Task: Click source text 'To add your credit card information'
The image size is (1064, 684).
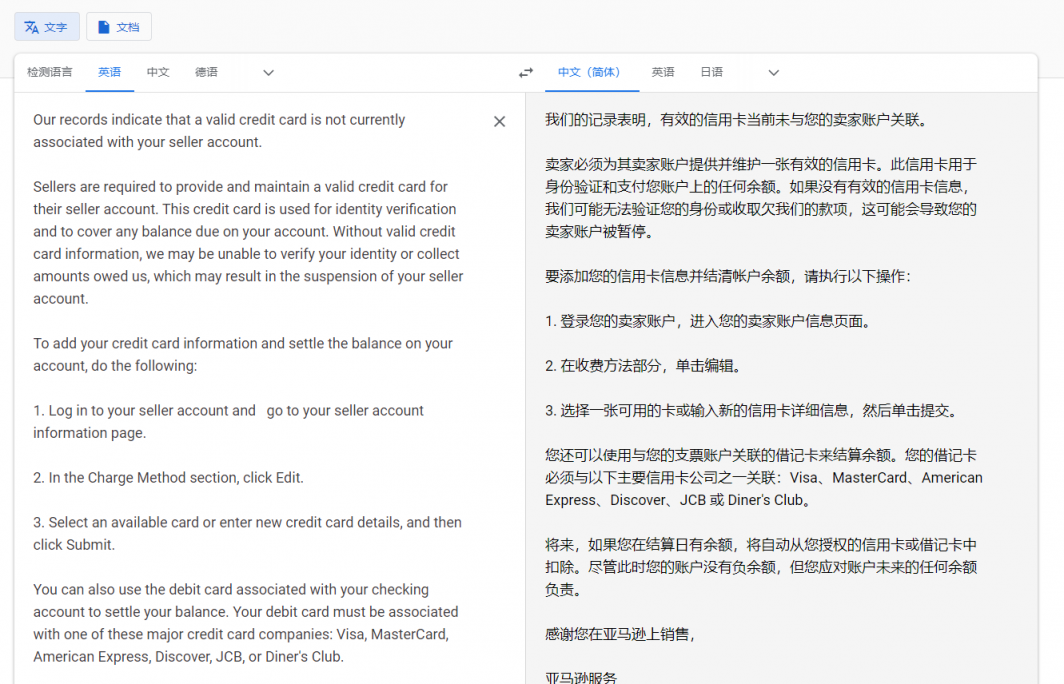Action: pyautogui.click(x=145, y=343)
